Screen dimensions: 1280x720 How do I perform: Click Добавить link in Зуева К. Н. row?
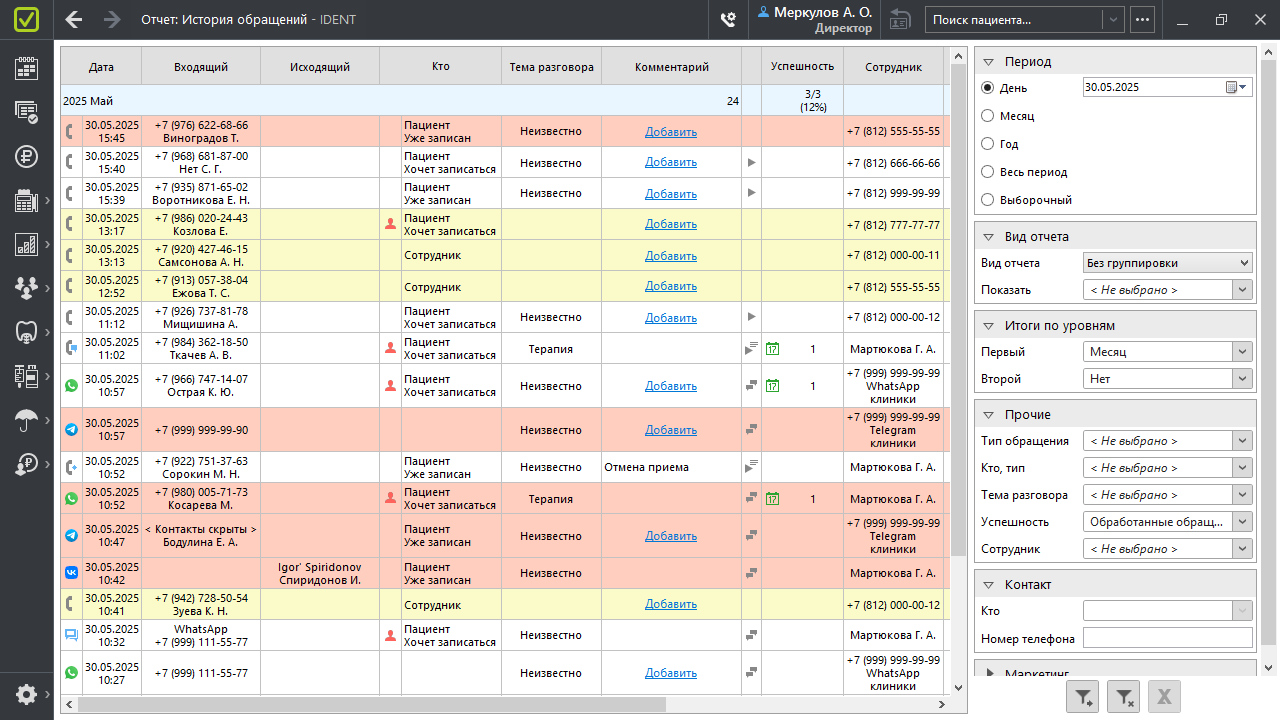click(671, 604)
